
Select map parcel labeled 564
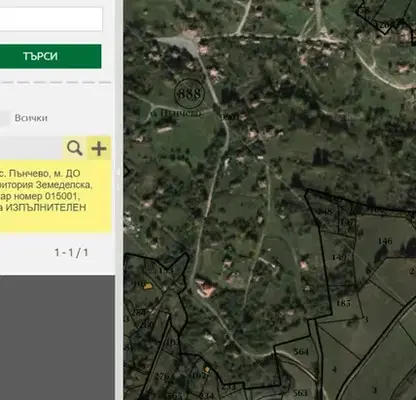coord(301,352)
